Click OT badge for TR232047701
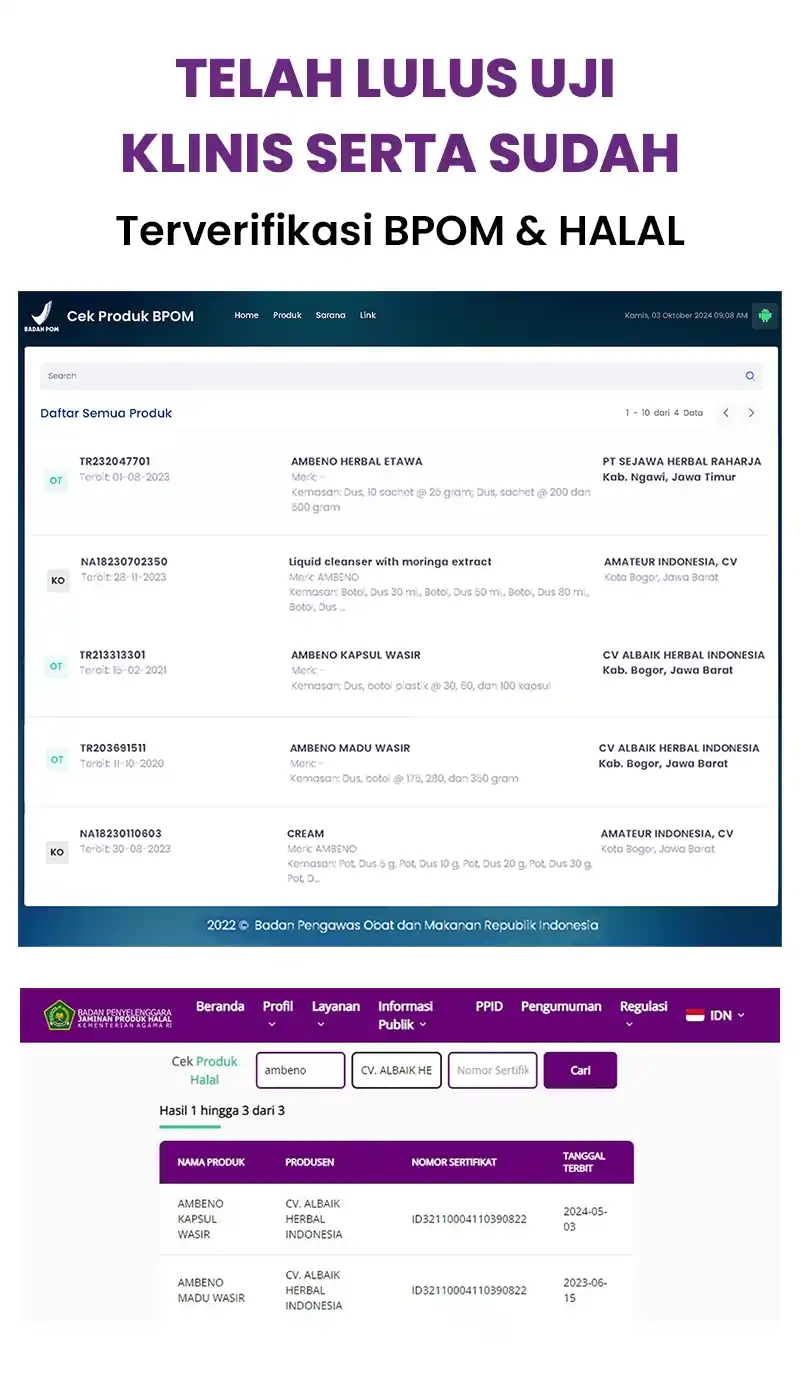Viewport: 800px width, 1373px height. click(56, 481)
